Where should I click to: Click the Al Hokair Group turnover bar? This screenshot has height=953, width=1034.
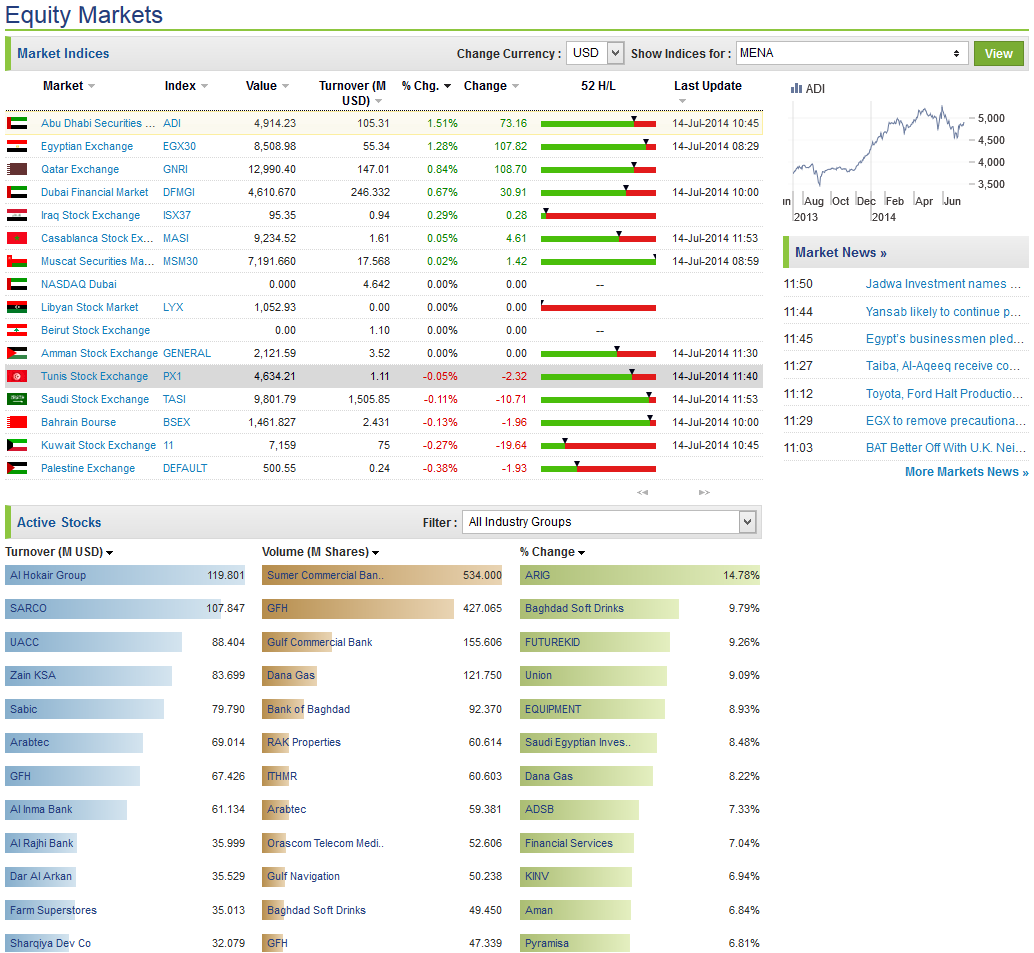pyautogui.click(x=125, y=575)
